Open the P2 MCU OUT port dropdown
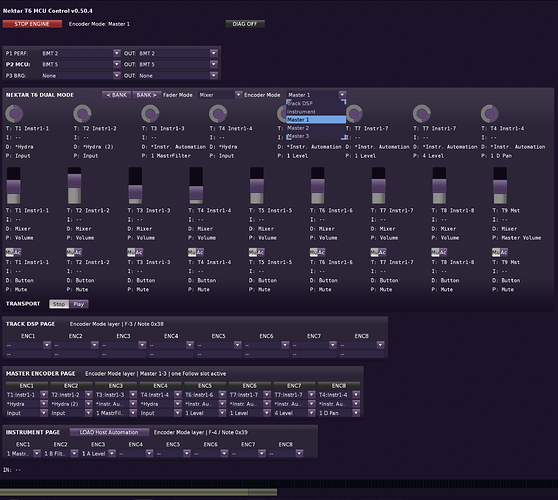Image resolution: width=558 pixels, height=500 pixels. point(178,64)
